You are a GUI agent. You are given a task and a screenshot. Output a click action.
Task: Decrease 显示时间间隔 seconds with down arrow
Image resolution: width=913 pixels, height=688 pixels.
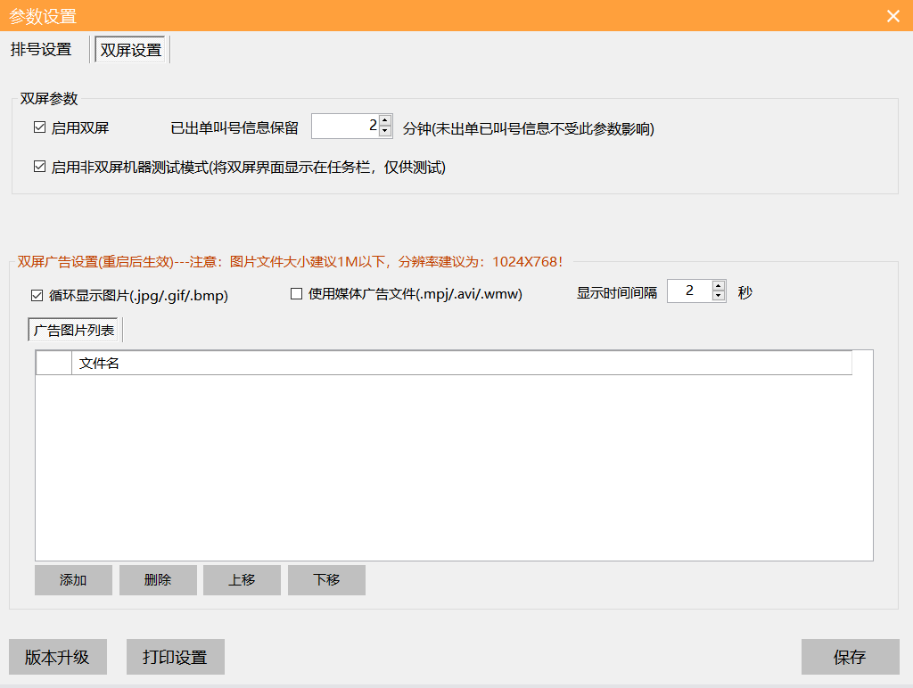[718, 296]
